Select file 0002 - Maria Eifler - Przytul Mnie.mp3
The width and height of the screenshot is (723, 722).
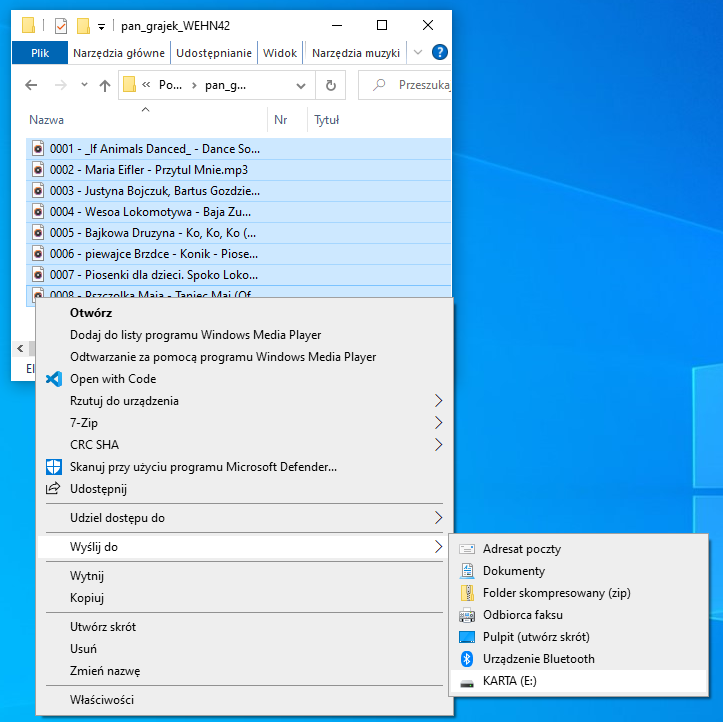click(x=148, y=170)
